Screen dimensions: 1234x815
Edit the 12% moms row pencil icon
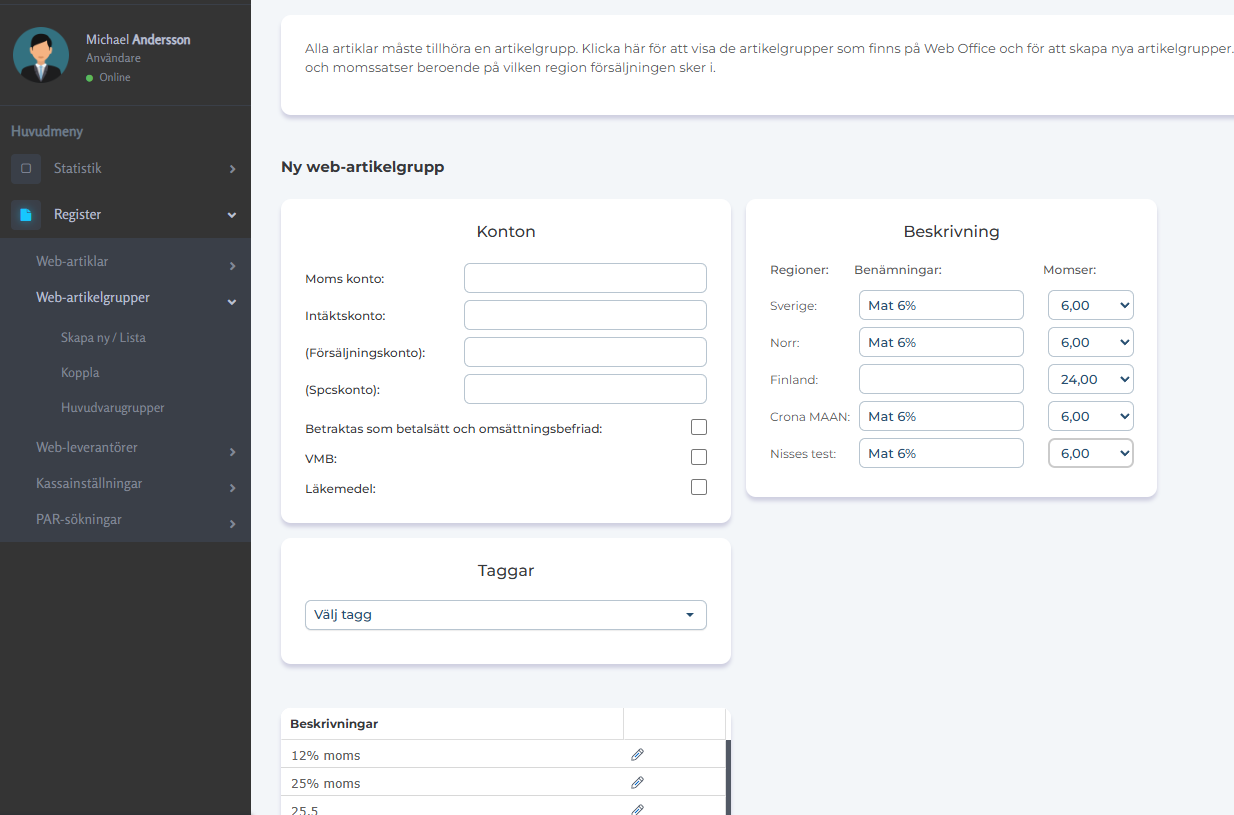(637, 755)
